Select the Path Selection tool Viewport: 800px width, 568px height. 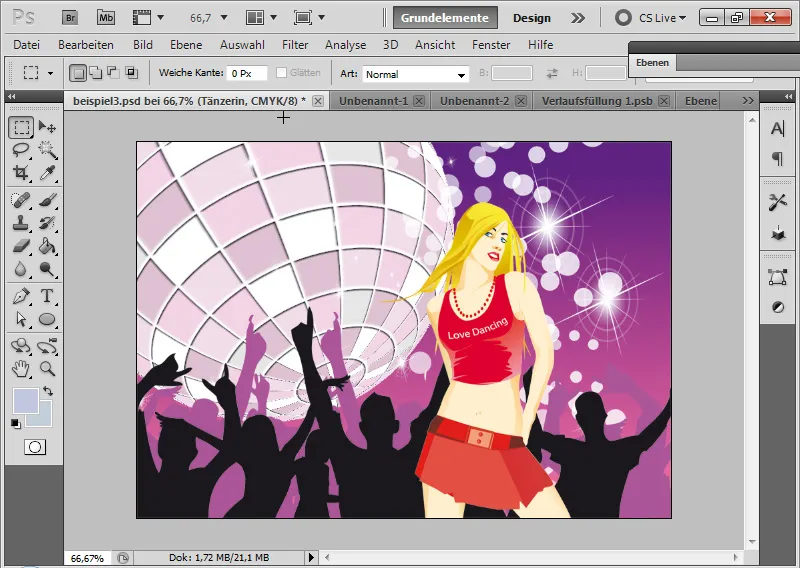point(21,319)
